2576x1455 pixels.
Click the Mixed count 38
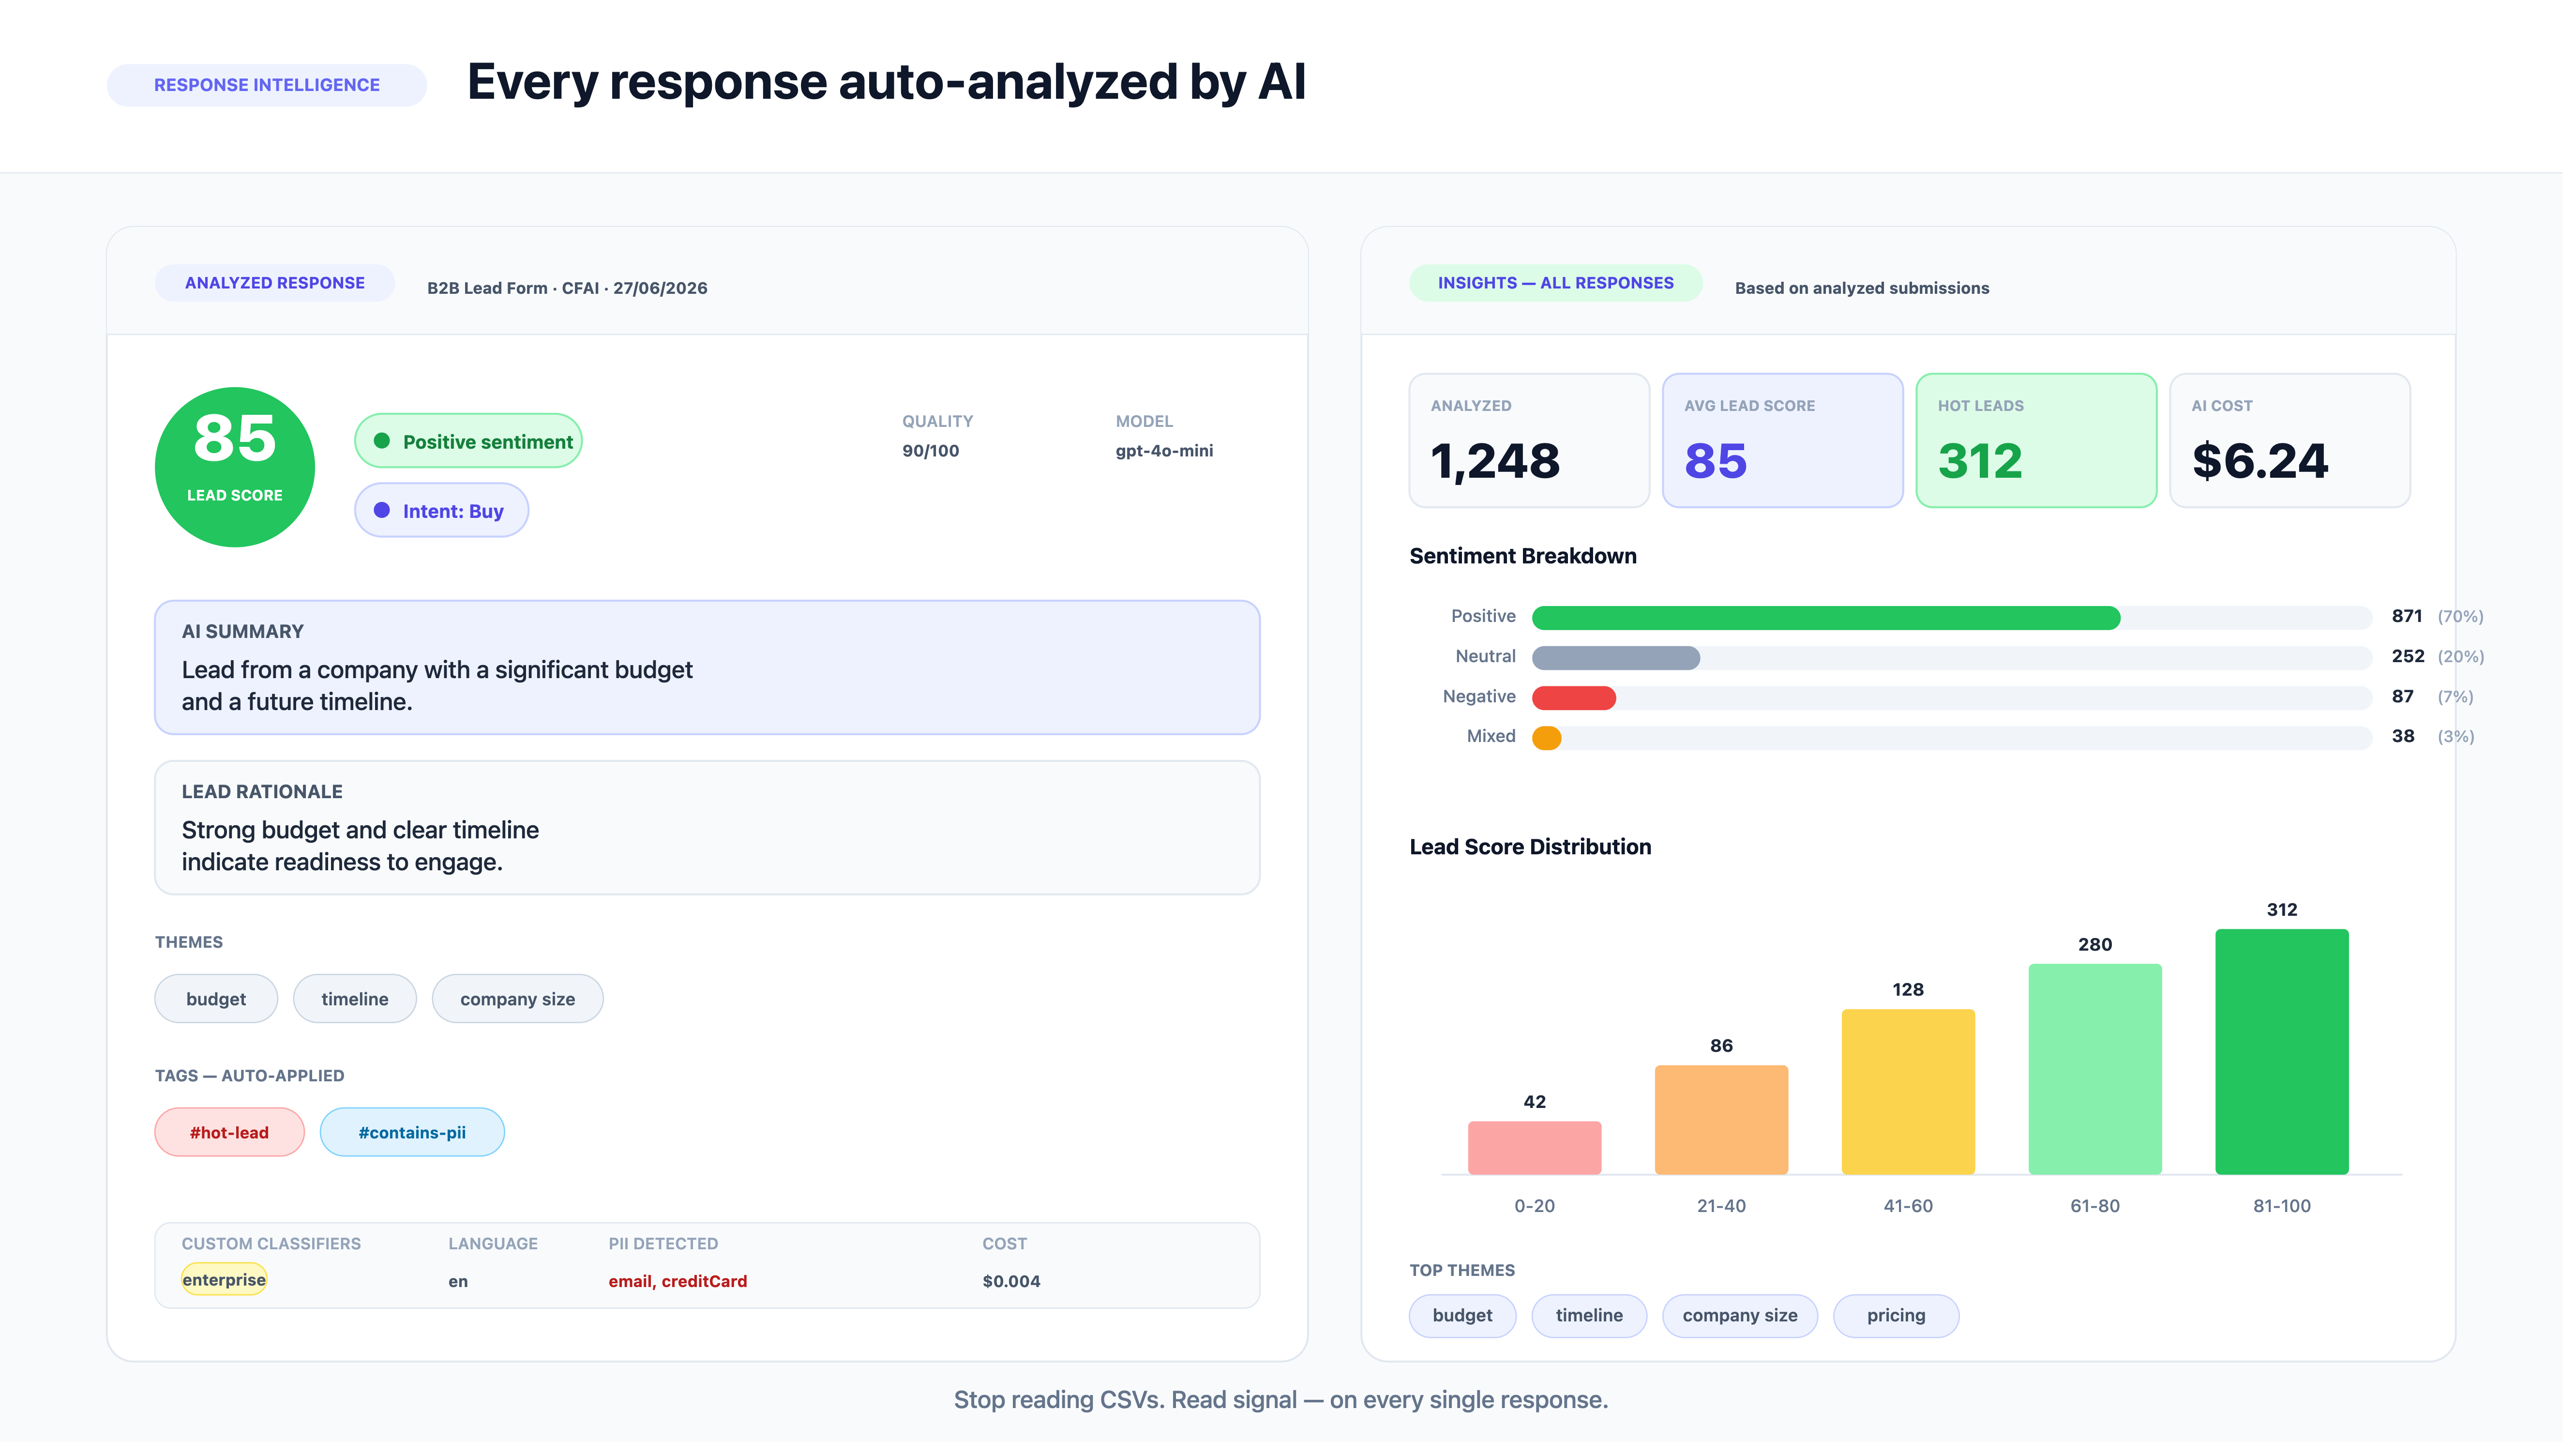pyautogui.click(x=2415, y=740)
